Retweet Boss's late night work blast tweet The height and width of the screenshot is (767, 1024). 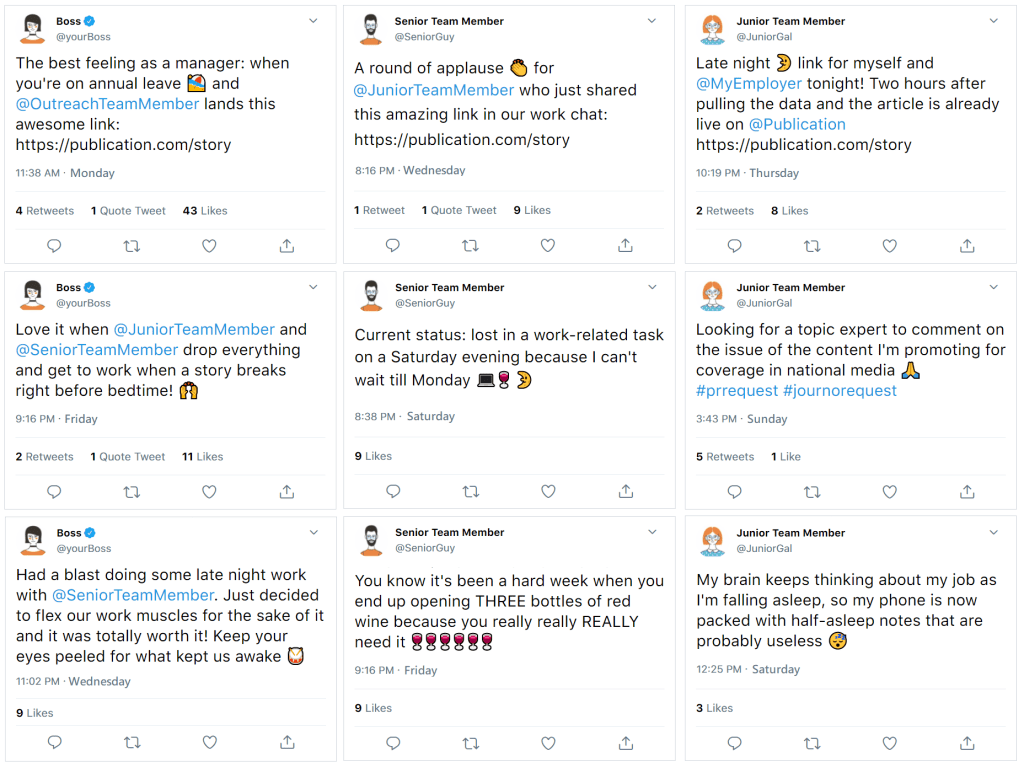[x=131, y=742]
